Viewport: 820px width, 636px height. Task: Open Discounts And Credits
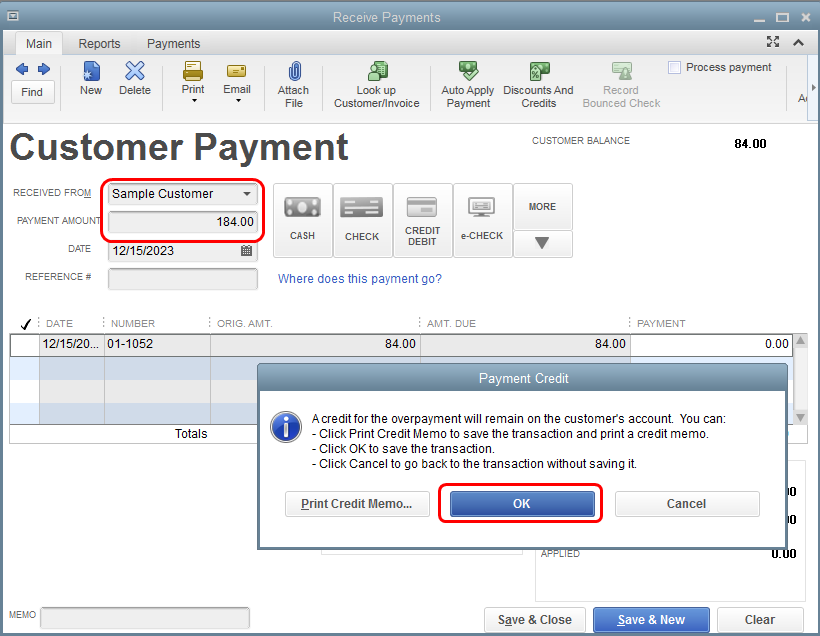[539, 84]
